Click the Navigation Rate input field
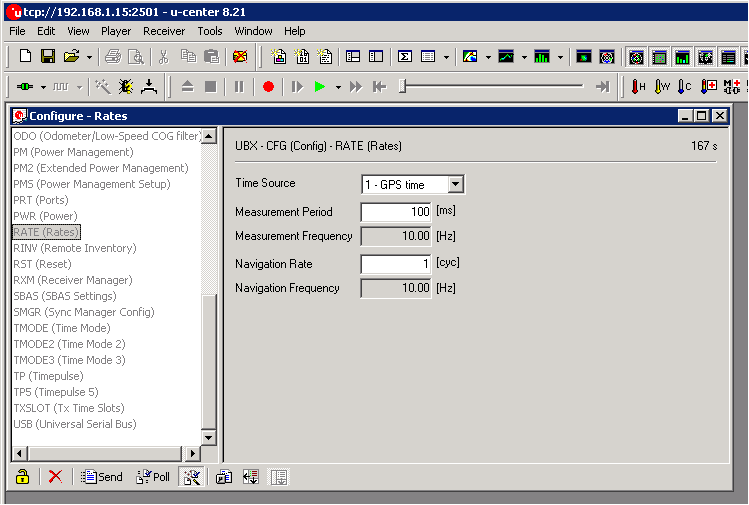Screen dimensions: 749x505 pos(396,264)
